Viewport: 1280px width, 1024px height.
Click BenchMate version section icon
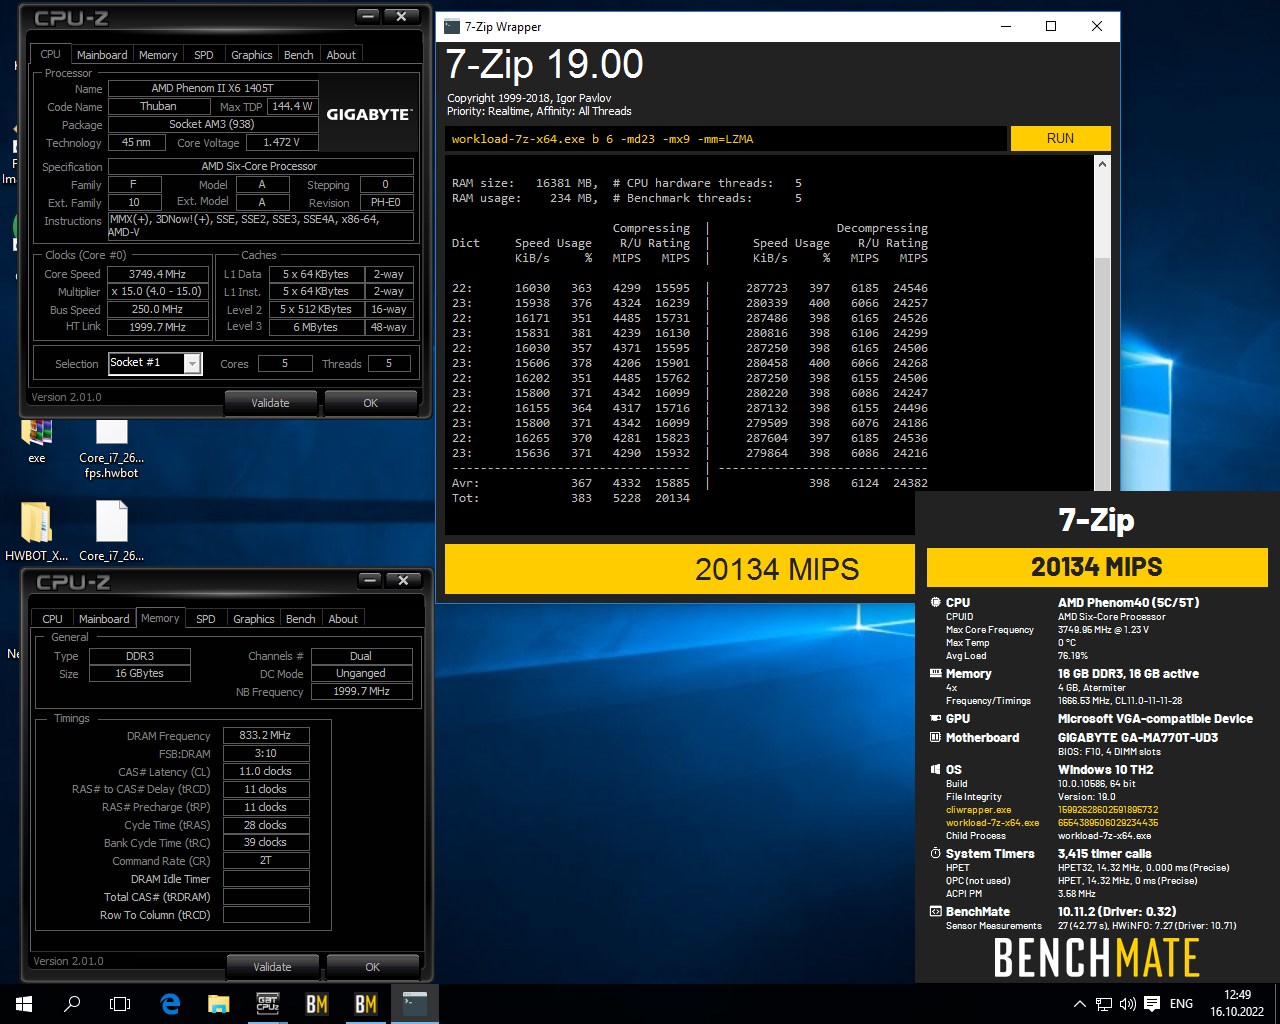[936, 911]
